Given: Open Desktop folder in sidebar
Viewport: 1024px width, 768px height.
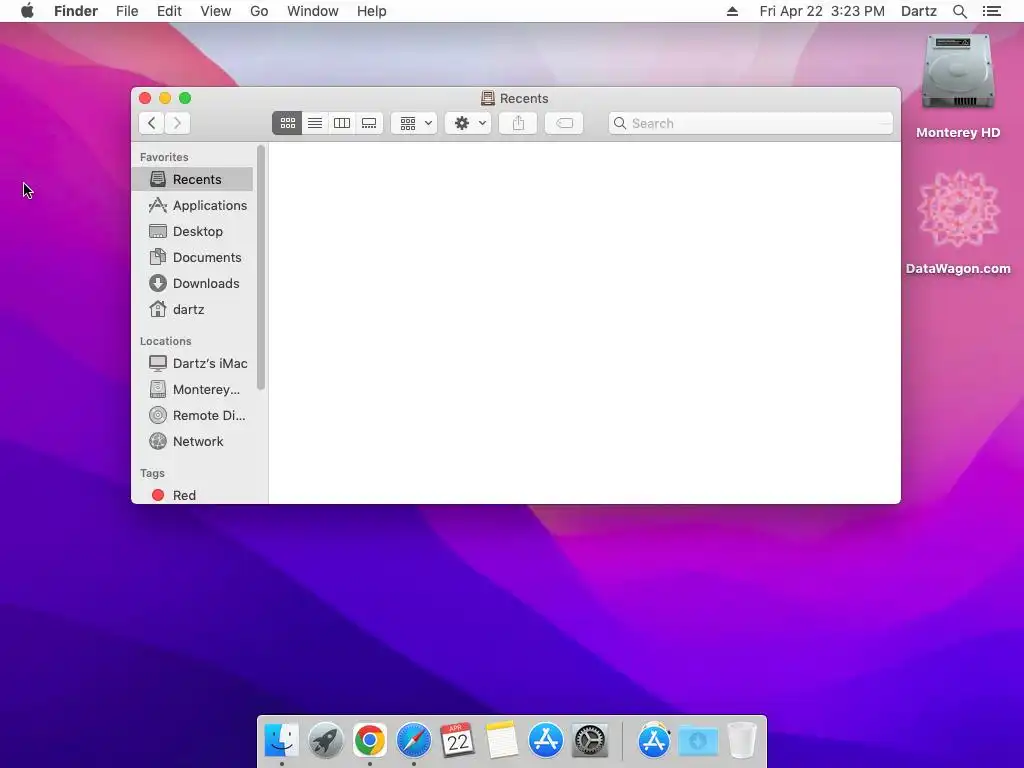Looking at the screenshot, I should pyautogui.click(x=192, y=232).
